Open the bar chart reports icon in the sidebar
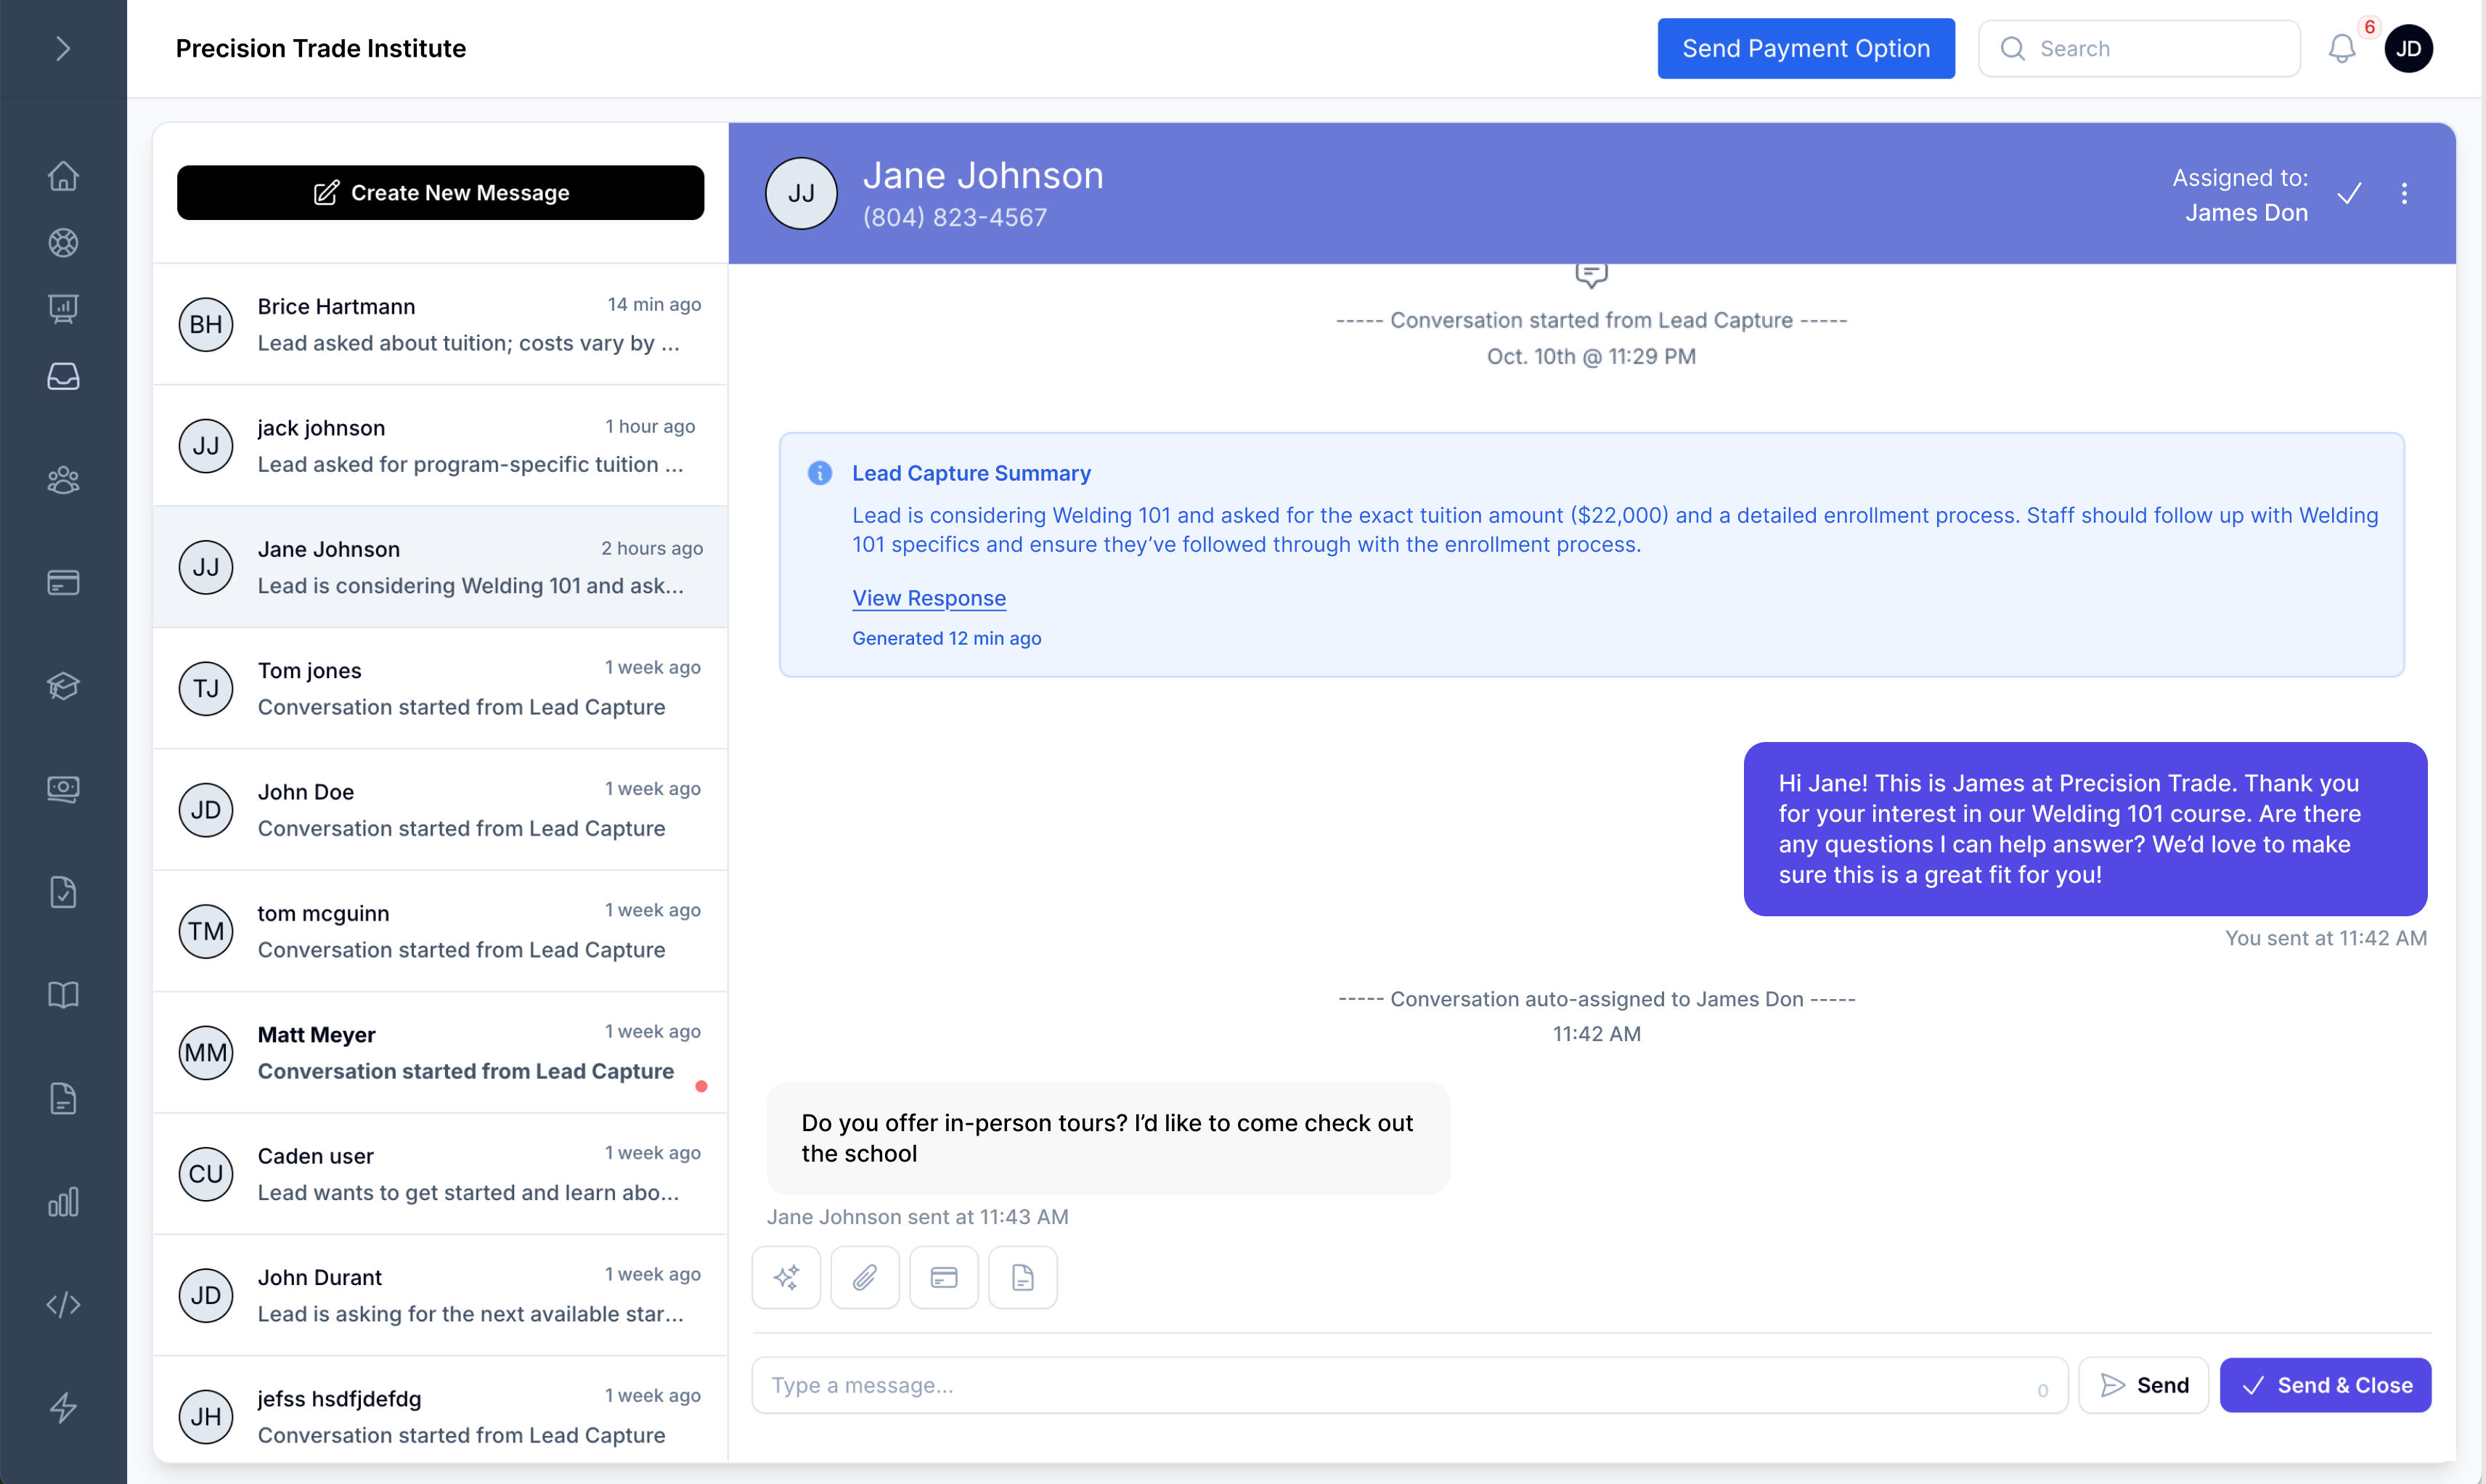Viewport: 2486px width, 1484px height. pos(63,1202)
